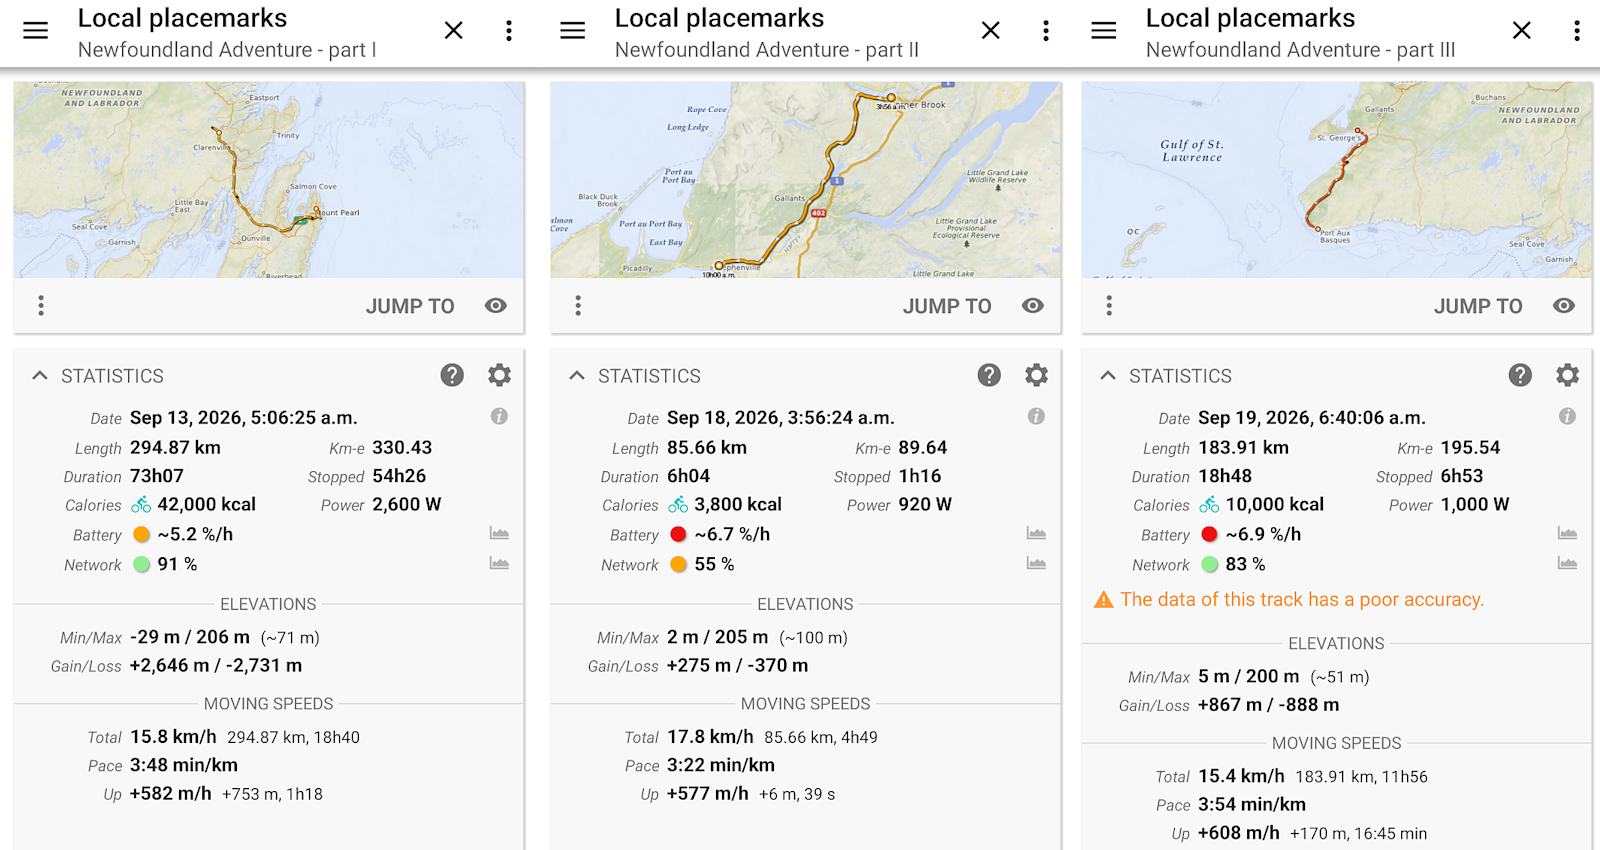Open the part III track map thumbnail
Screen dimensions: 1600x850
click(1337, 180)
